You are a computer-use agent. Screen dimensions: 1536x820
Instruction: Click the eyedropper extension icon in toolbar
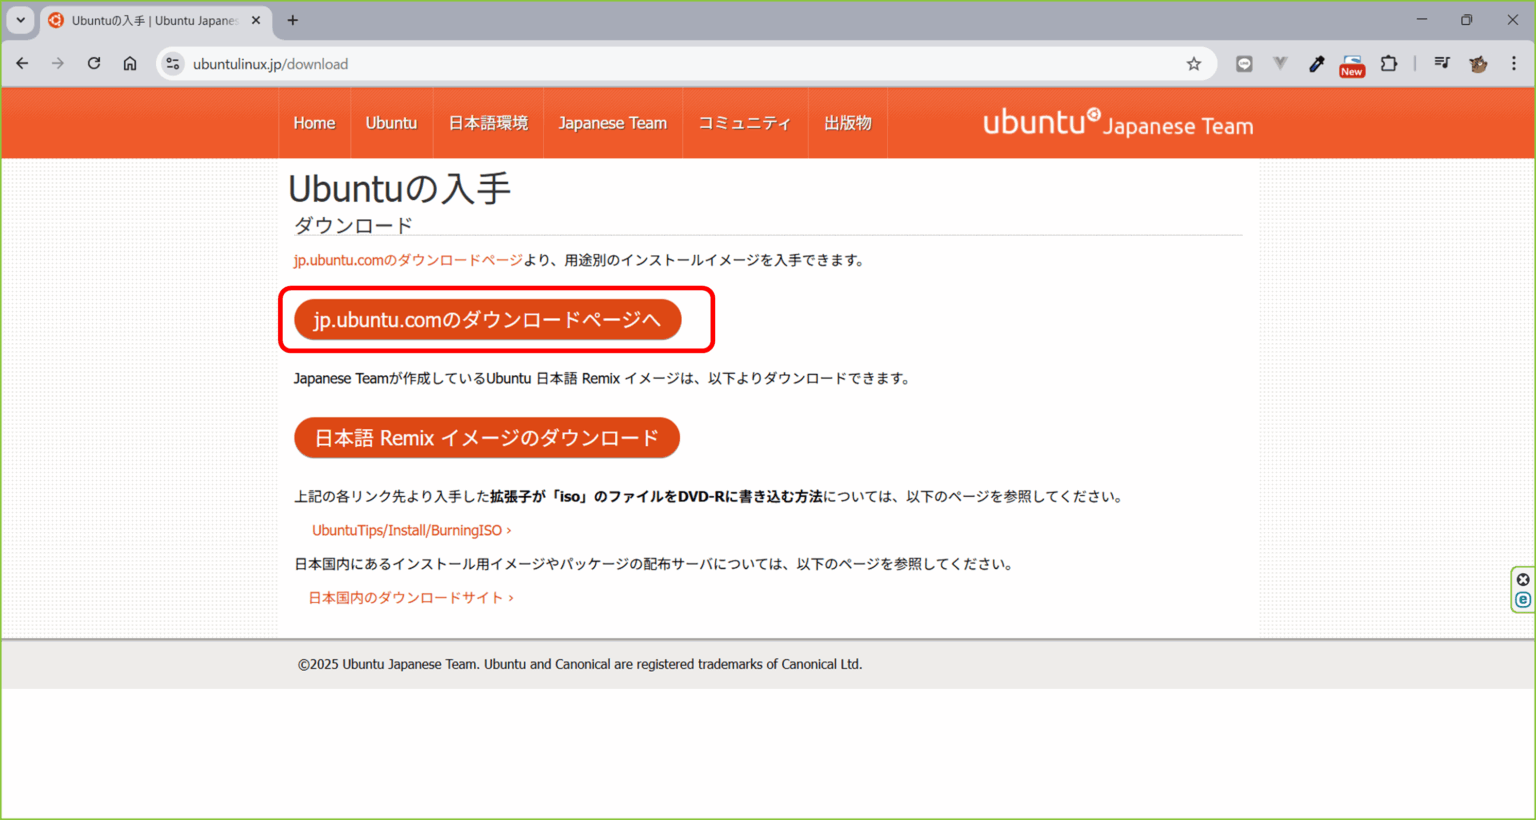coord(1316,63)
